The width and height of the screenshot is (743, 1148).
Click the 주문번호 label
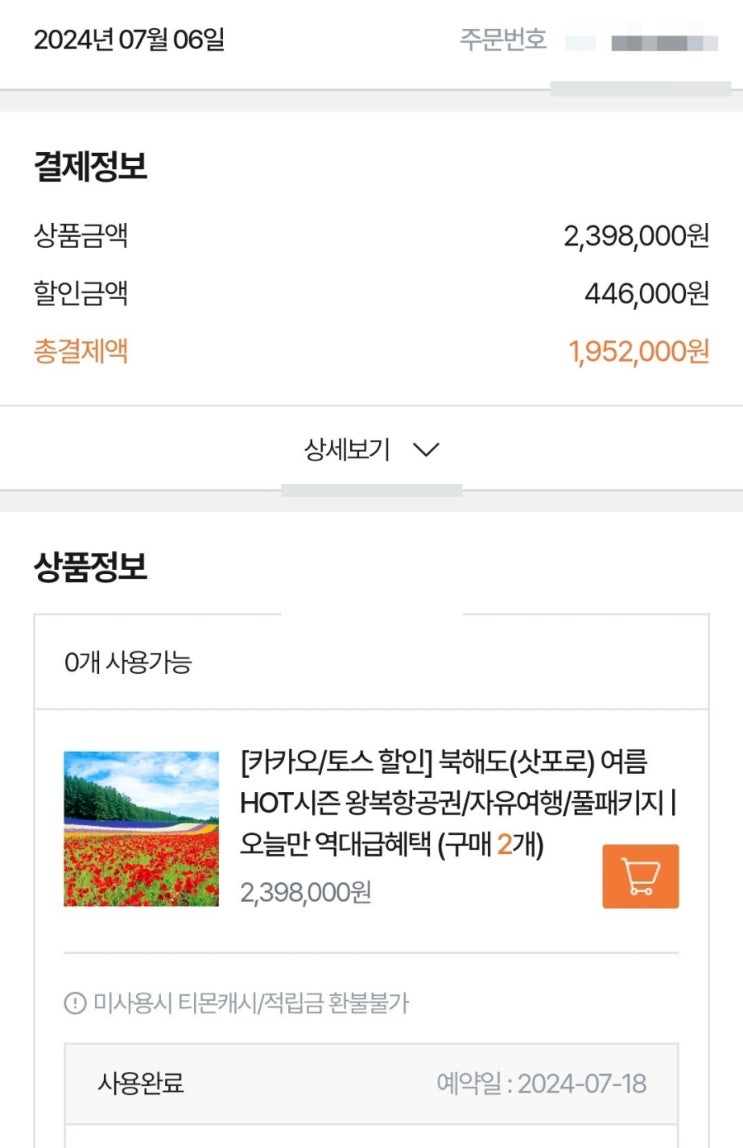point(503,40)
